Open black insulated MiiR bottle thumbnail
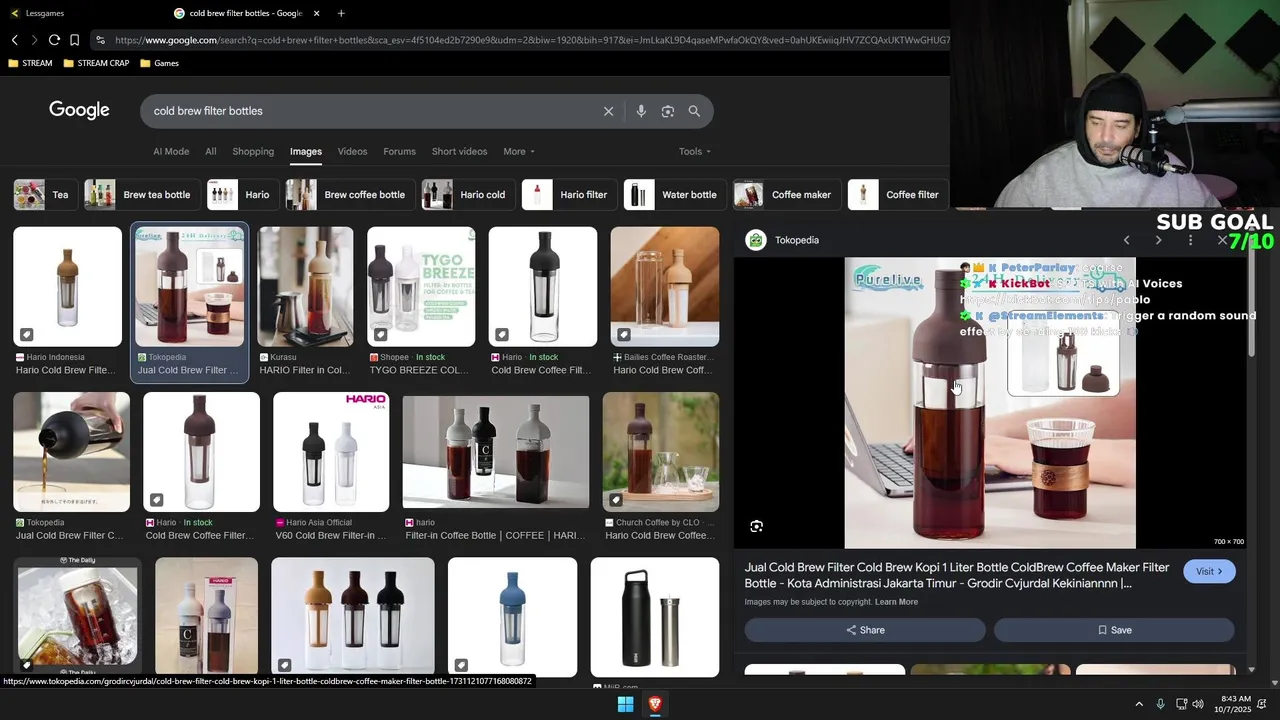 [x=655, y=617]
